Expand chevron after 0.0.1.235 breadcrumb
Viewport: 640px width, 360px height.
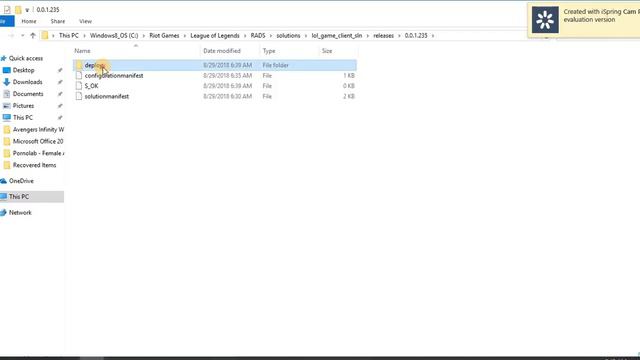(433, 36)
